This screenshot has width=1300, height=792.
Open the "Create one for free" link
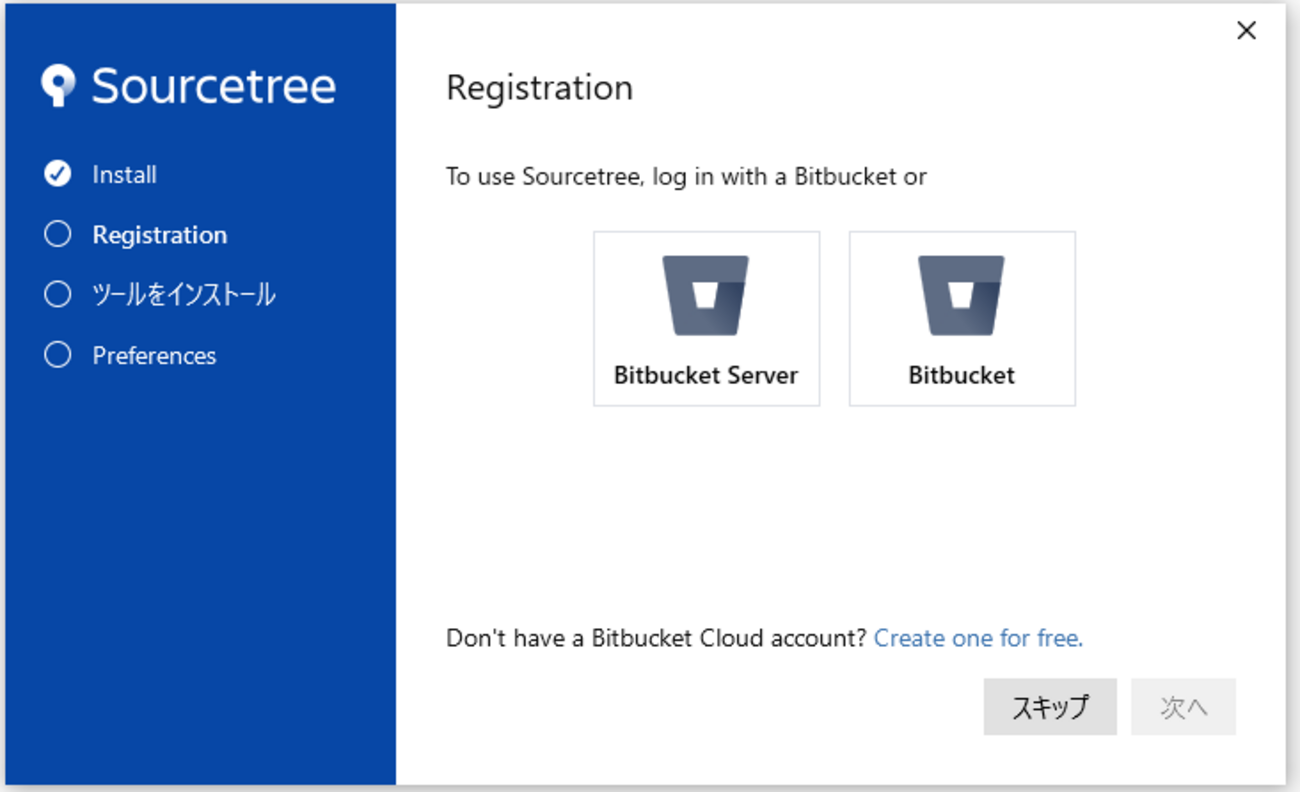pyautogui.click(x=978, y=638)
